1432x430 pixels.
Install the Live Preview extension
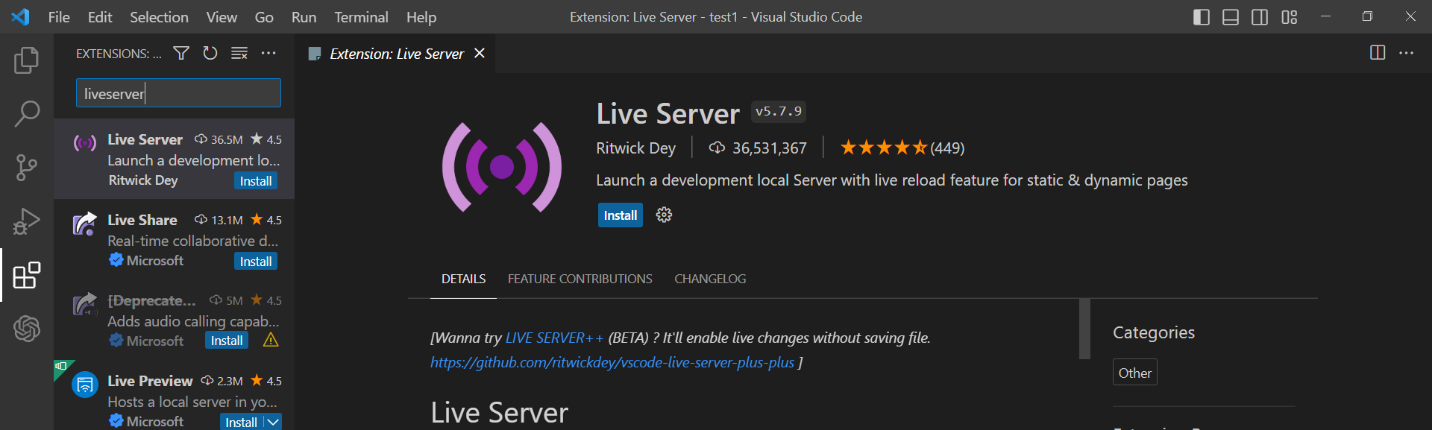coord(241,422)
